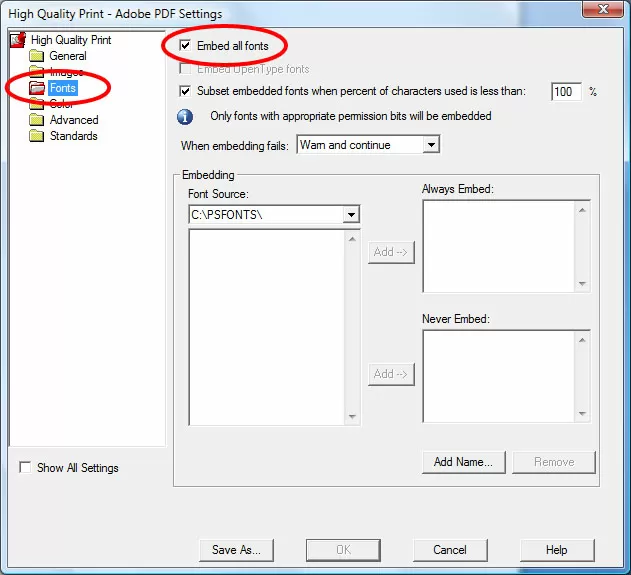Click the Save As... button
Screen dimensions: 631x575
pos(236,550)
